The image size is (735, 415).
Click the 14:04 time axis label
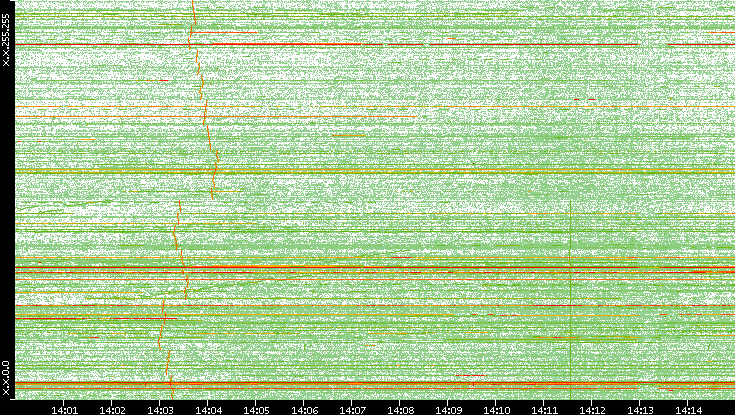click(x=208, y=410)
